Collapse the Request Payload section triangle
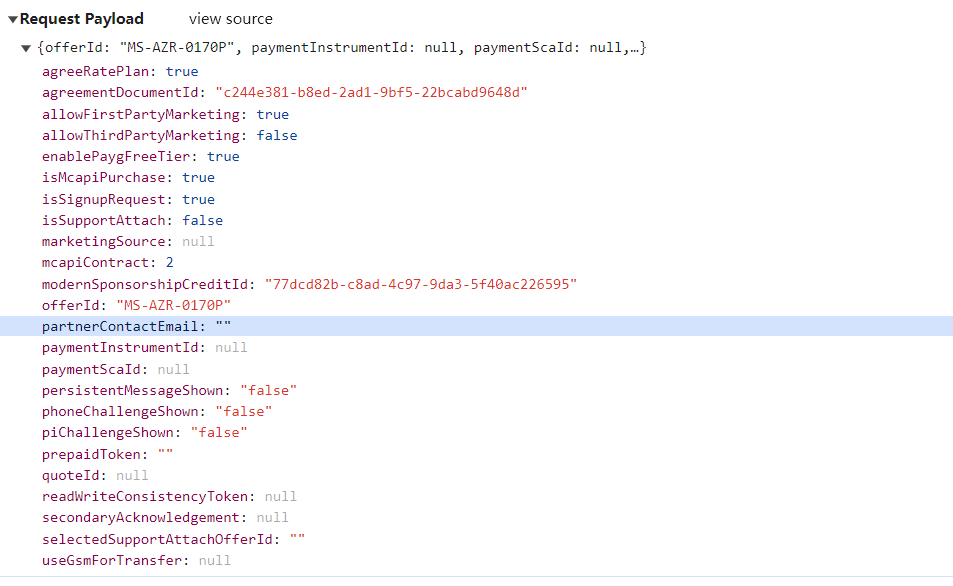 (x=12, y=19)
